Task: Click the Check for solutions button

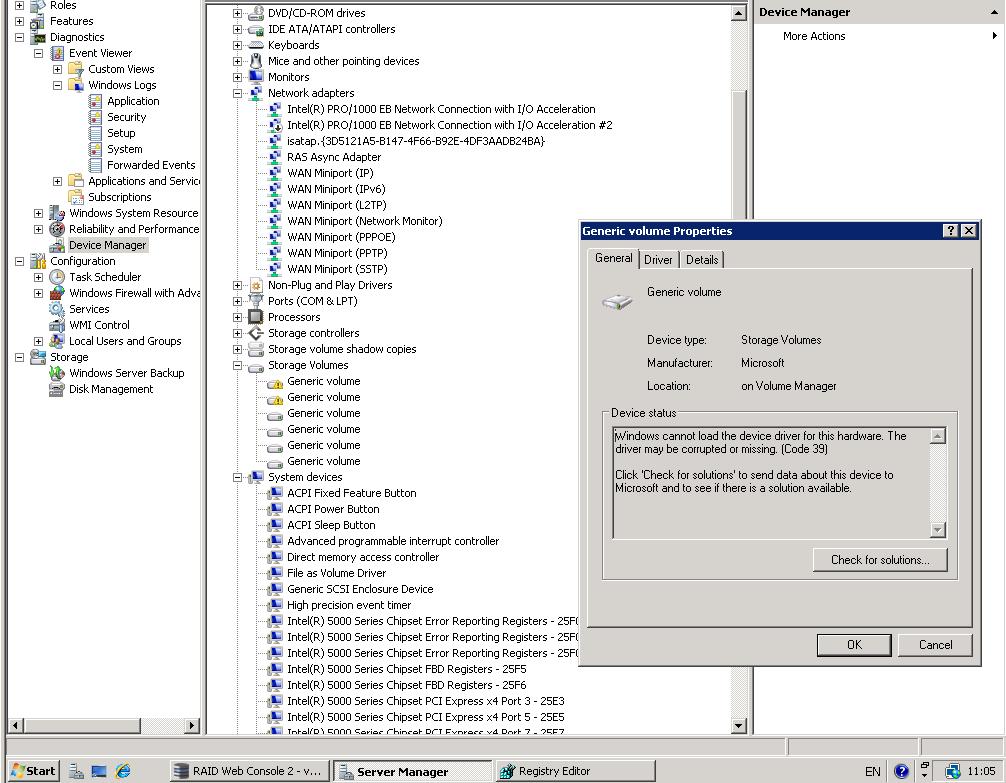Action: pos(879,560)
